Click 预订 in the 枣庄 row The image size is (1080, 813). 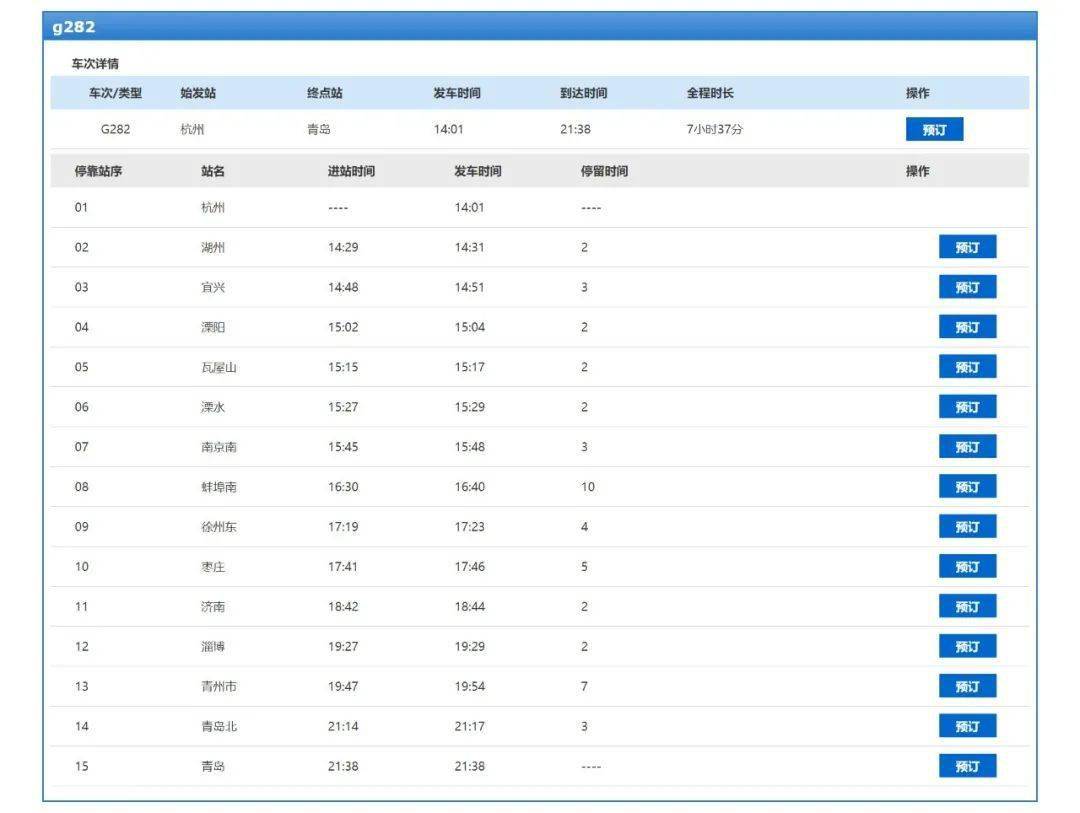(967, 567)
